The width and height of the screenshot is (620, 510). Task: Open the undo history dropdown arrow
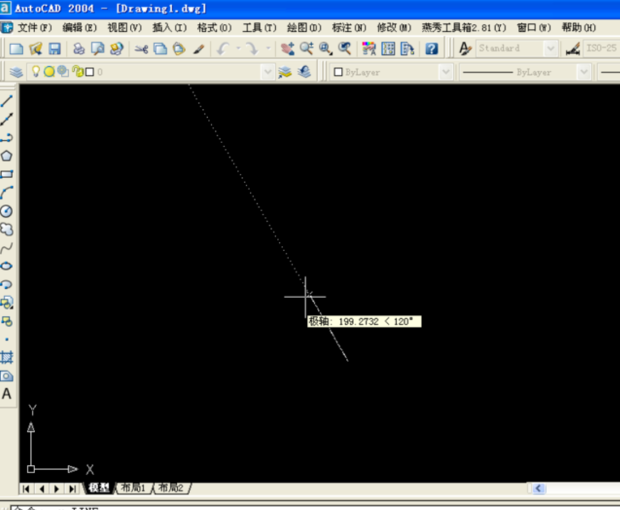point(238,49)
